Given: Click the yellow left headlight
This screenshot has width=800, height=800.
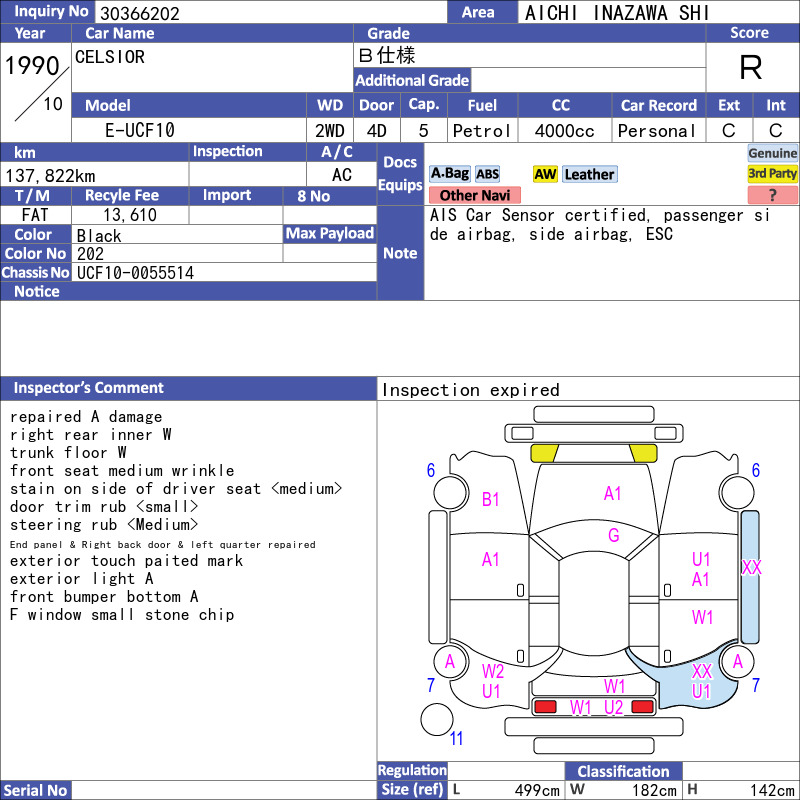Looking at the screenshot, I should 544,453.
